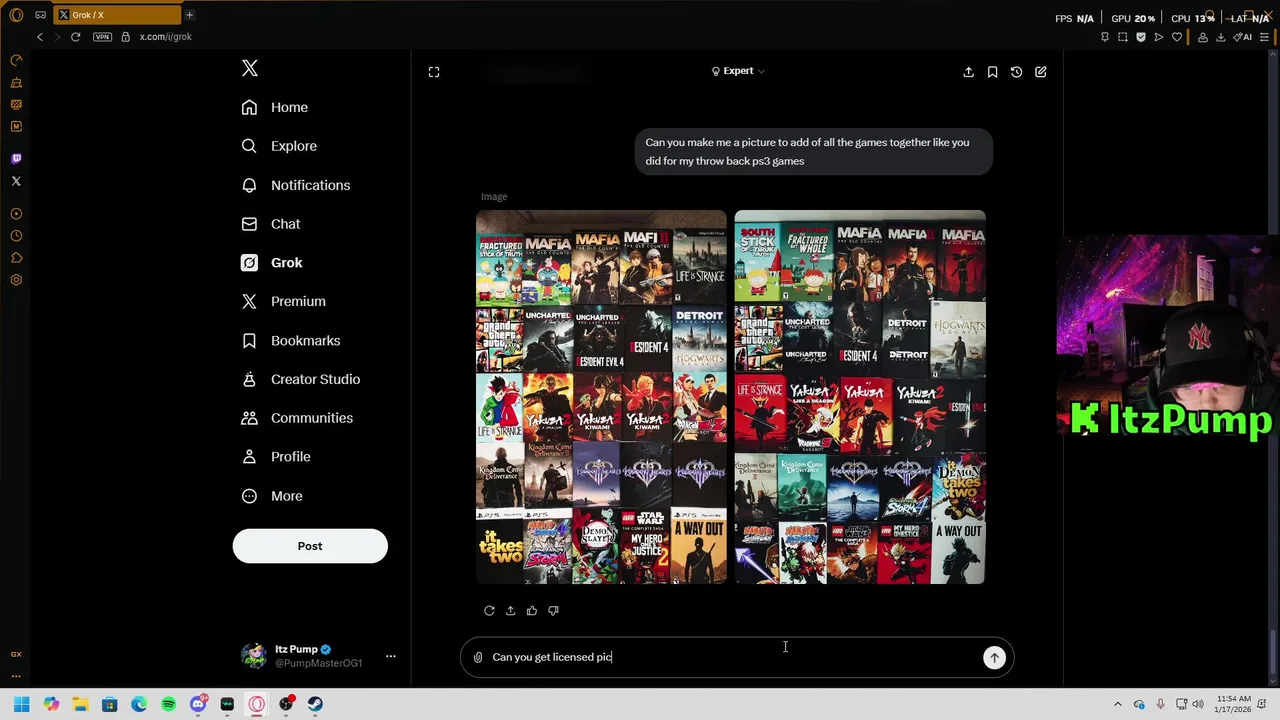Image resolution: width=1280 pixels, height=720 pixels.
Task: Send the message with the arrow button
Action: pos(994,657)
